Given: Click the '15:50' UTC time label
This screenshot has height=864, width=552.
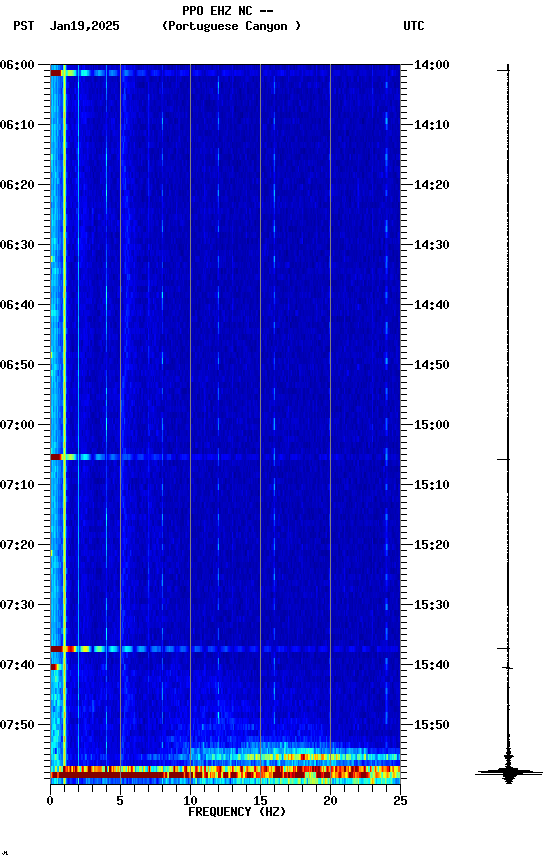Looking at the screenshot, I should pyautogui.click(x=432, y=726).
